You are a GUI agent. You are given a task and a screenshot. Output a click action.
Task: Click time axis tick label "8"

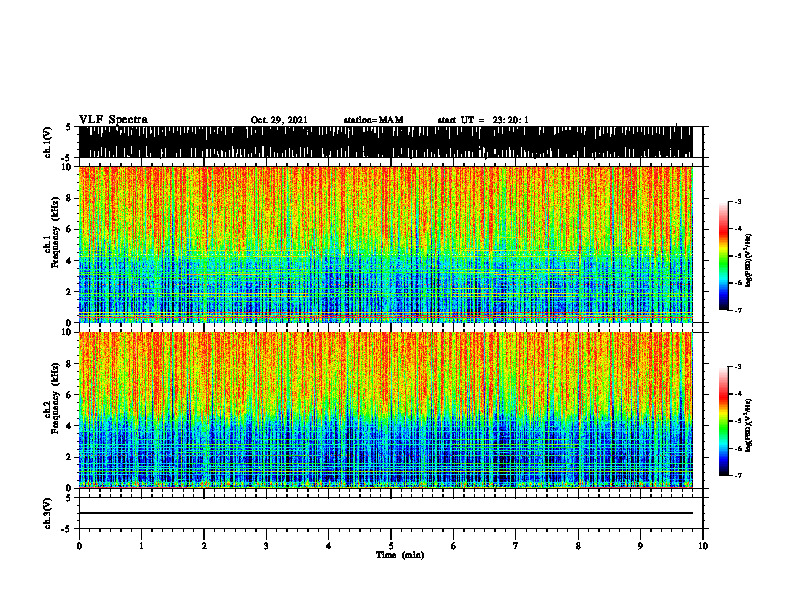pyautogui.click(x=578, y=546)
